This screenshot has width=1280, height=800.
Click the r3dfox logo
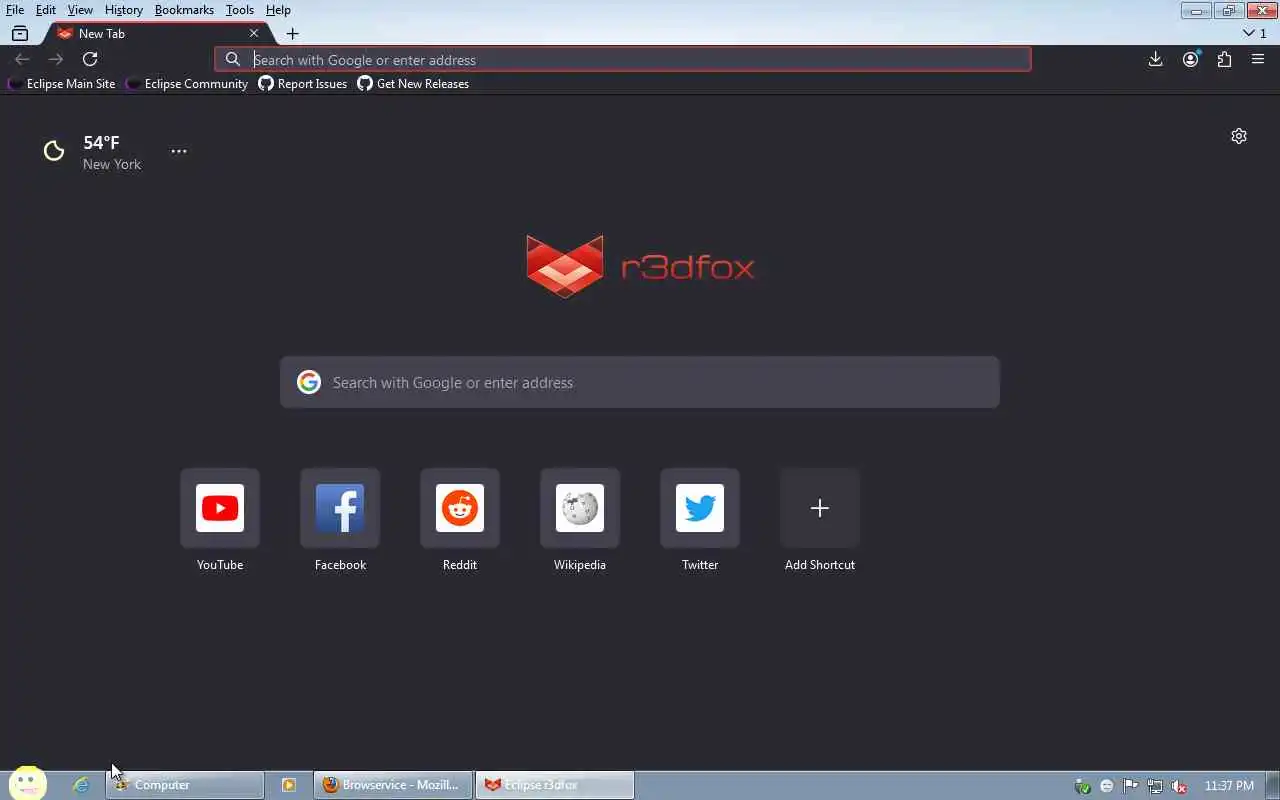point(640,266)
